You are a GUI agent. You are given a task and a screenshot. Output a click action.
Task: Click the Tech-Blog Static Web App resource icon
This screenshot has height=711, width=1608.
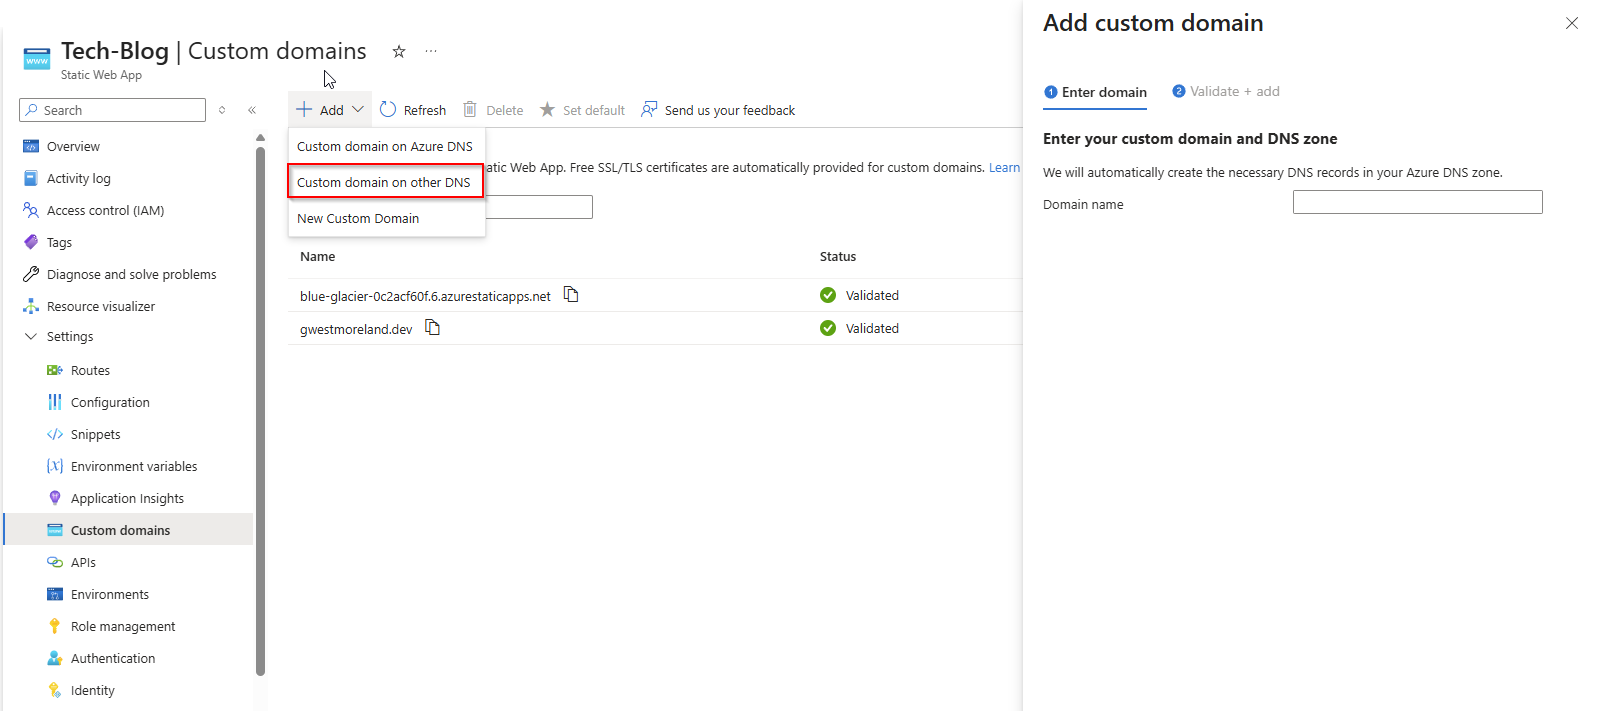point(37,59)
